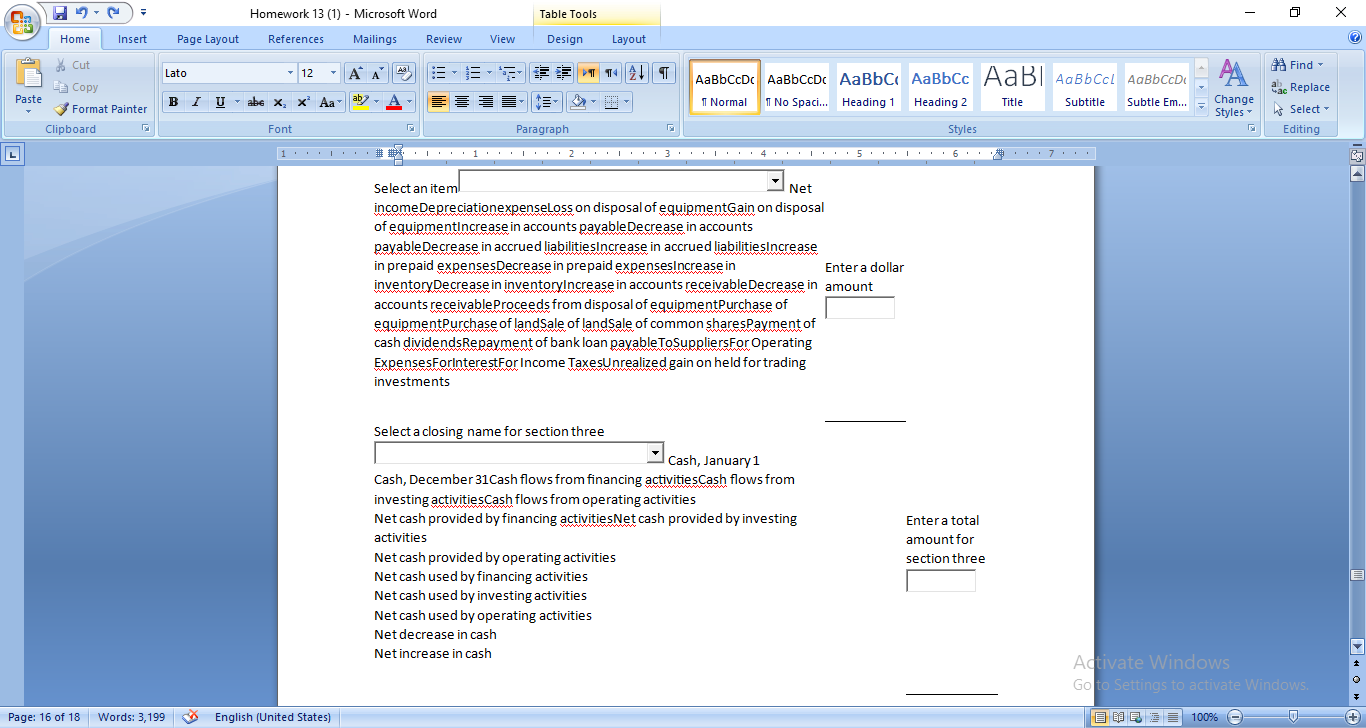
Task: Open the Clear Formatting eraser
Action: 402,72
